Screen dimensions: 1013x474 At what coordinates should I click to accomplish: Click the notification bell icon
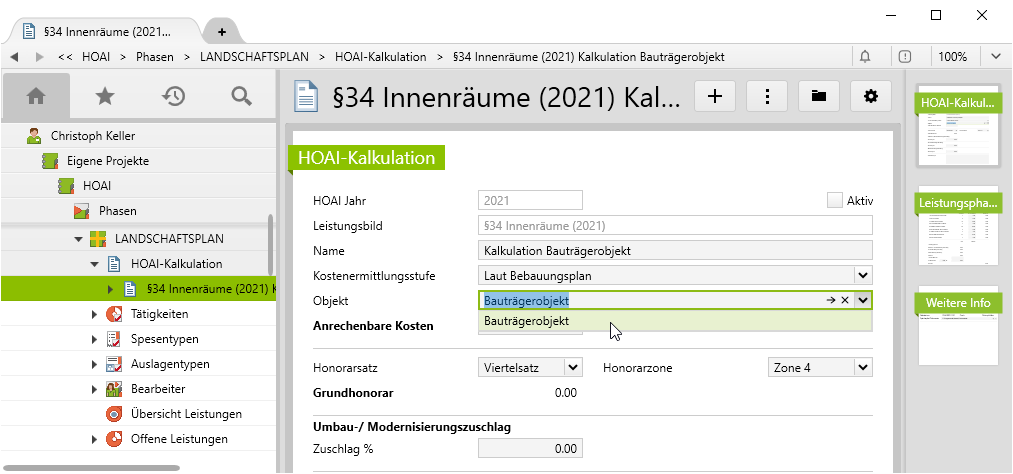tap(864, 57)
